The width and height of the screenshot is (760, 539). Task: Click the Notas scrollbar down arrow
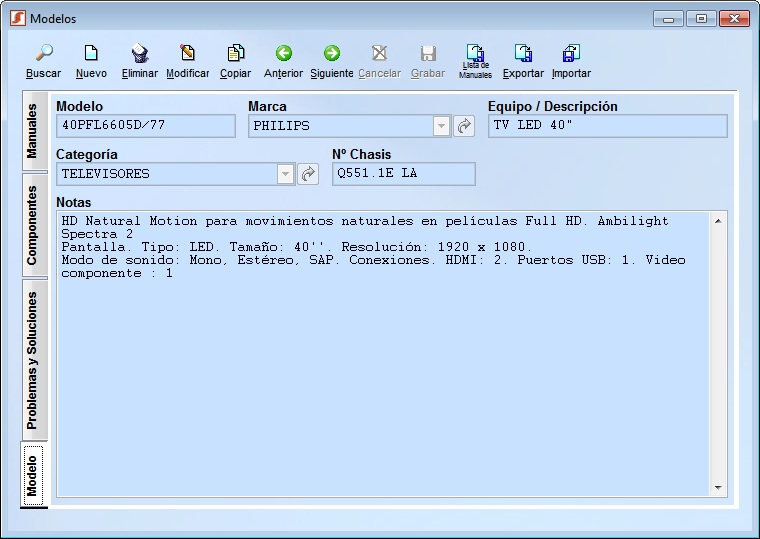click(x=718, y=488)
